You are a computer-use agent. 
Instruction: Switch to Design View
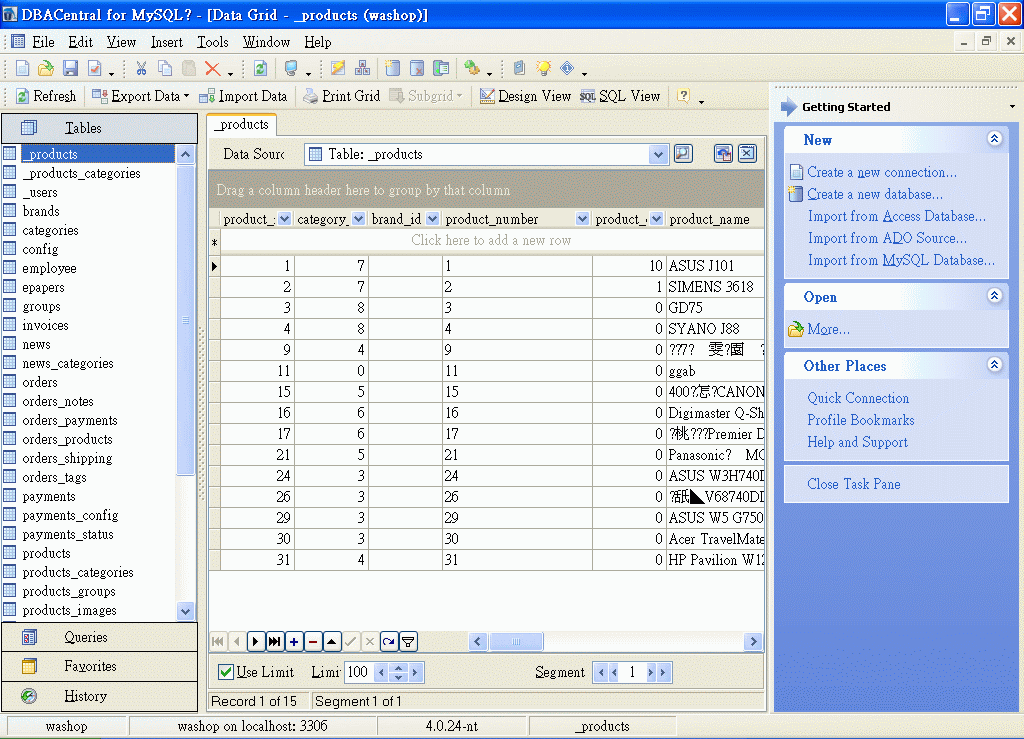pyautogui.click(x=525, y=96)
